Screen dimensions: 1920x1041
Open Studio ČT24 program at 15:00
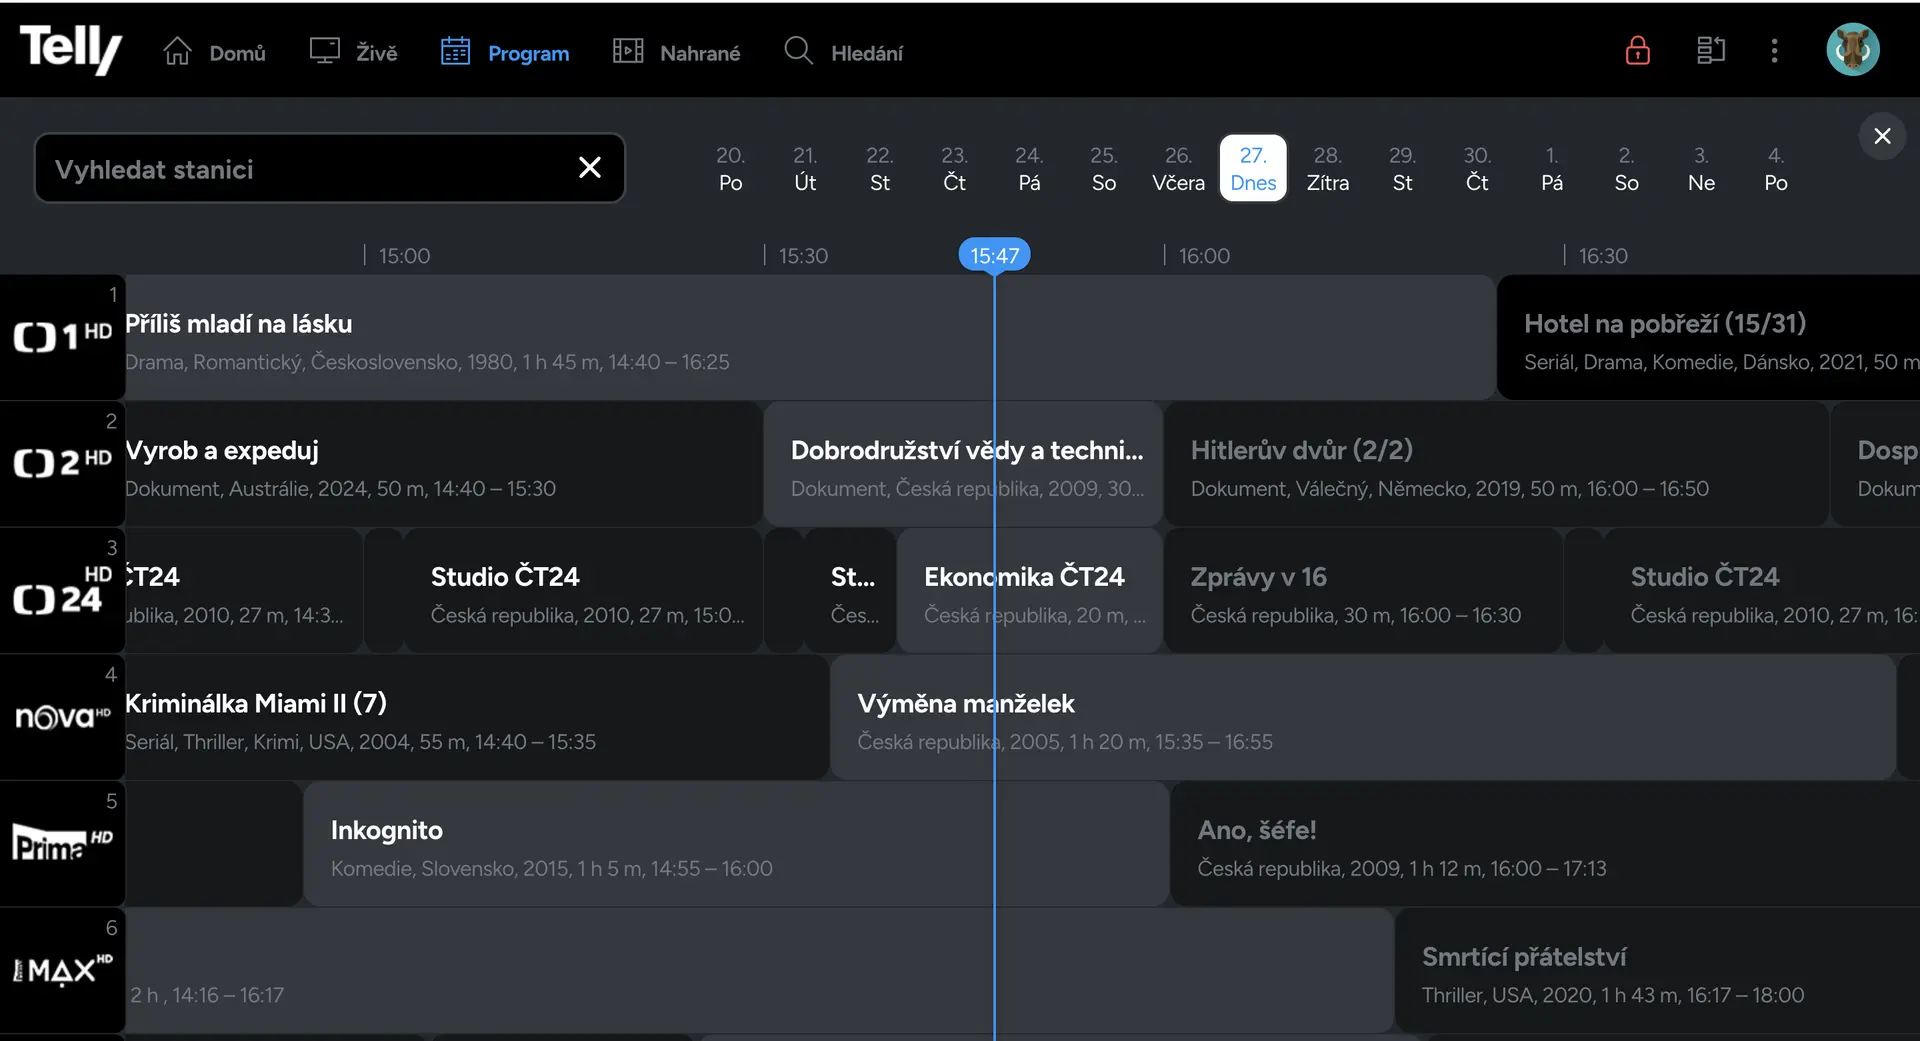pyautogui.click(x=583, y=591)
